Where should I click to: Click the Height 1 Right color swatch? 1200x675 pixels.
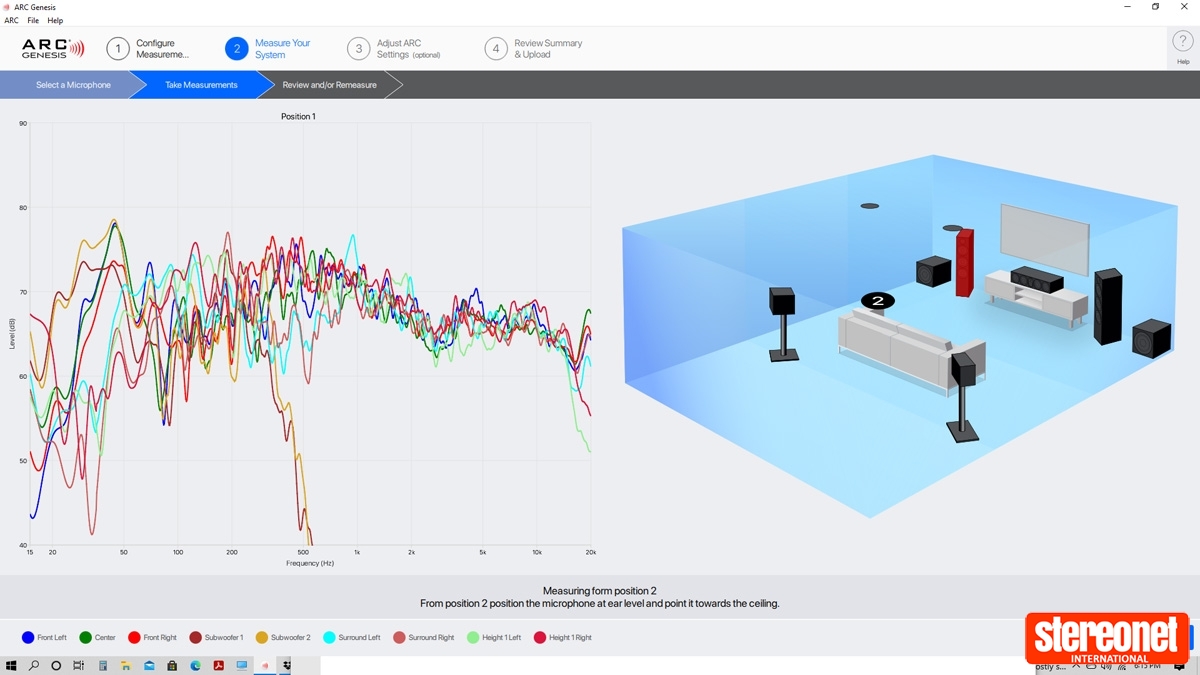click(x=540, y=637)
